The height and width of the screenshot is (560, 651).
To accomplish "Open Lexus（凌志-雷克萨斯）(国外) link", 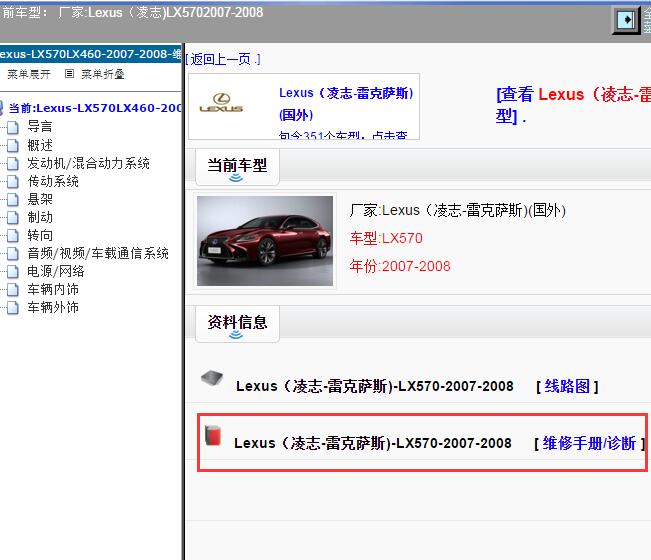I will pos(346,104).
